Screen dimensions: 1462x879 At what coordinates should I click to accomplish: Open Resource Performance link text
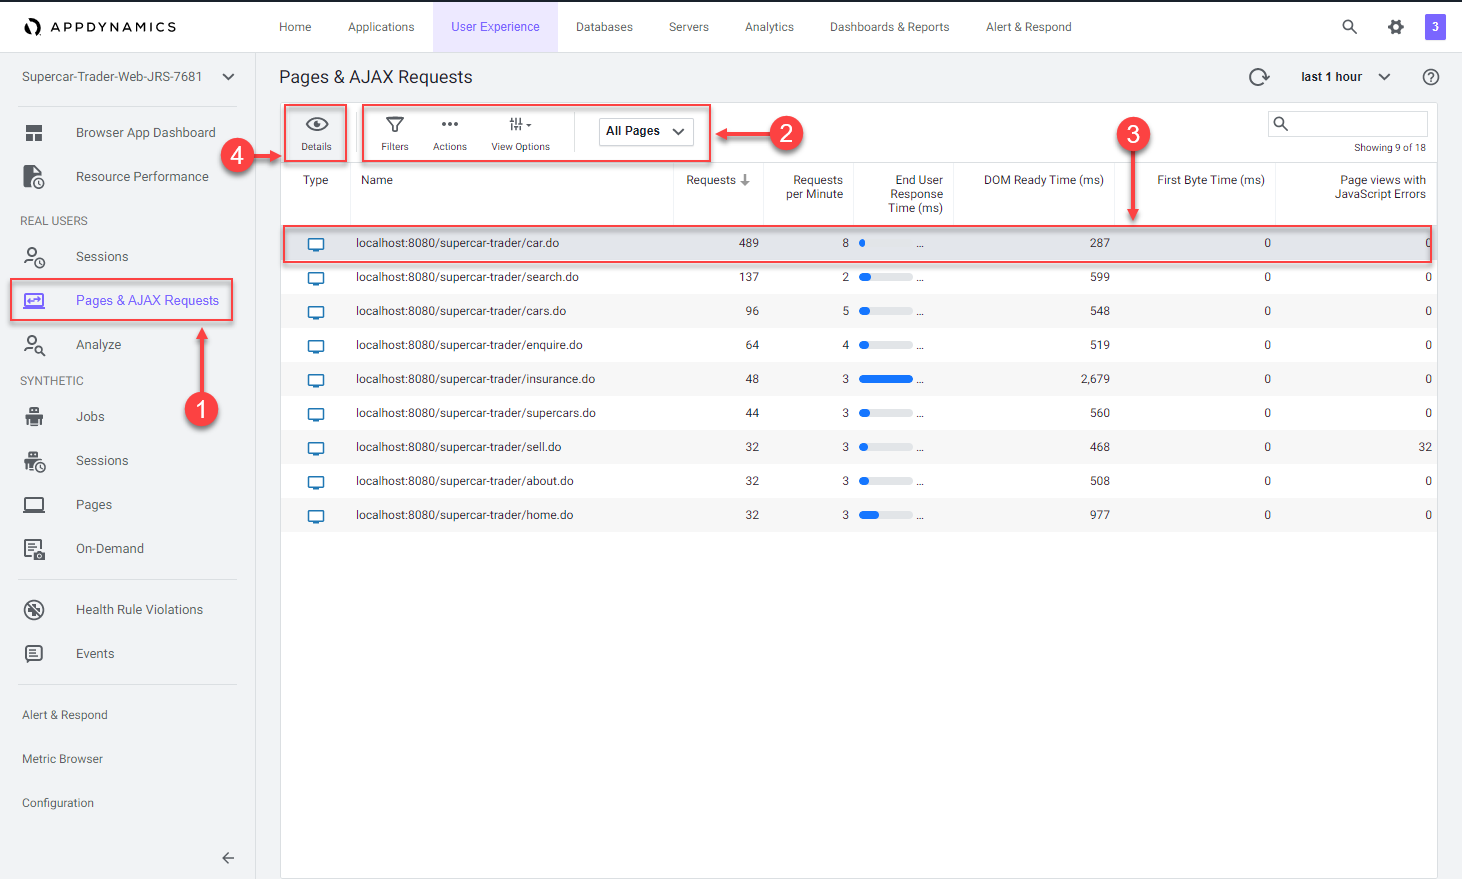[x=142, y=177]
